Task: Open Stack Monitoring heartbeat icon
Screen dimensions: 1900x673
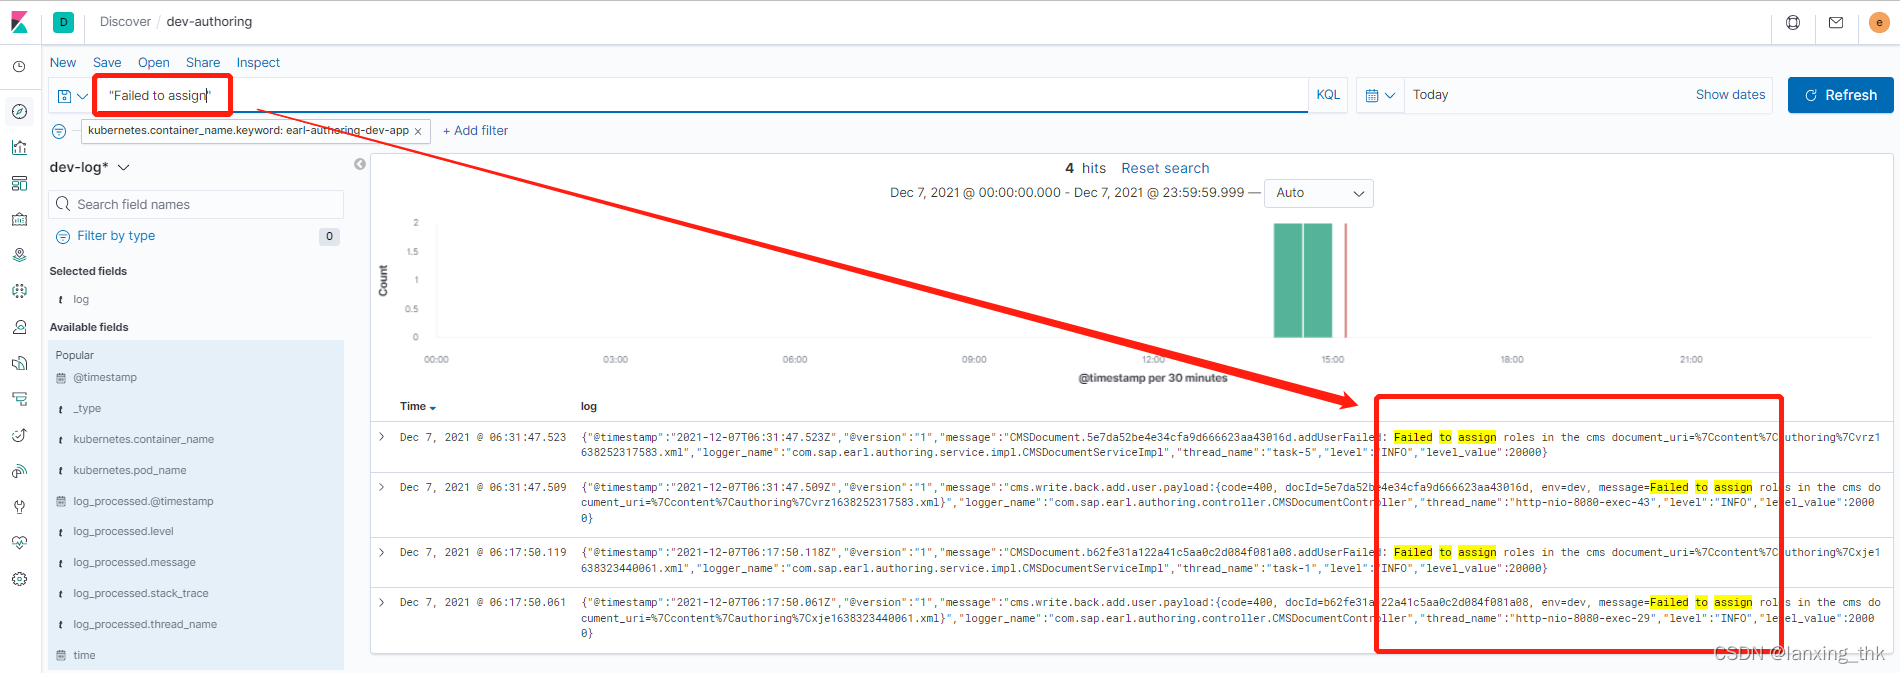Action: tap(19, 543)
